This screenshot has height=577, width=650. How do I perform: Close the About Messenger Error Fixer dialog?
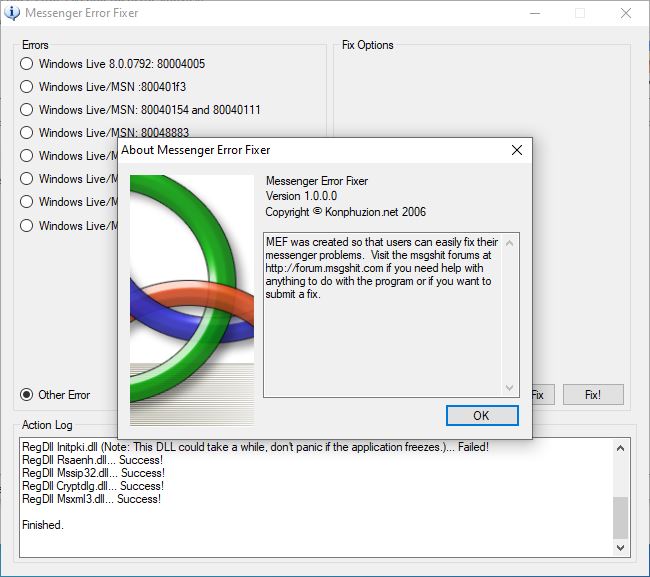[x=517, y=150]
